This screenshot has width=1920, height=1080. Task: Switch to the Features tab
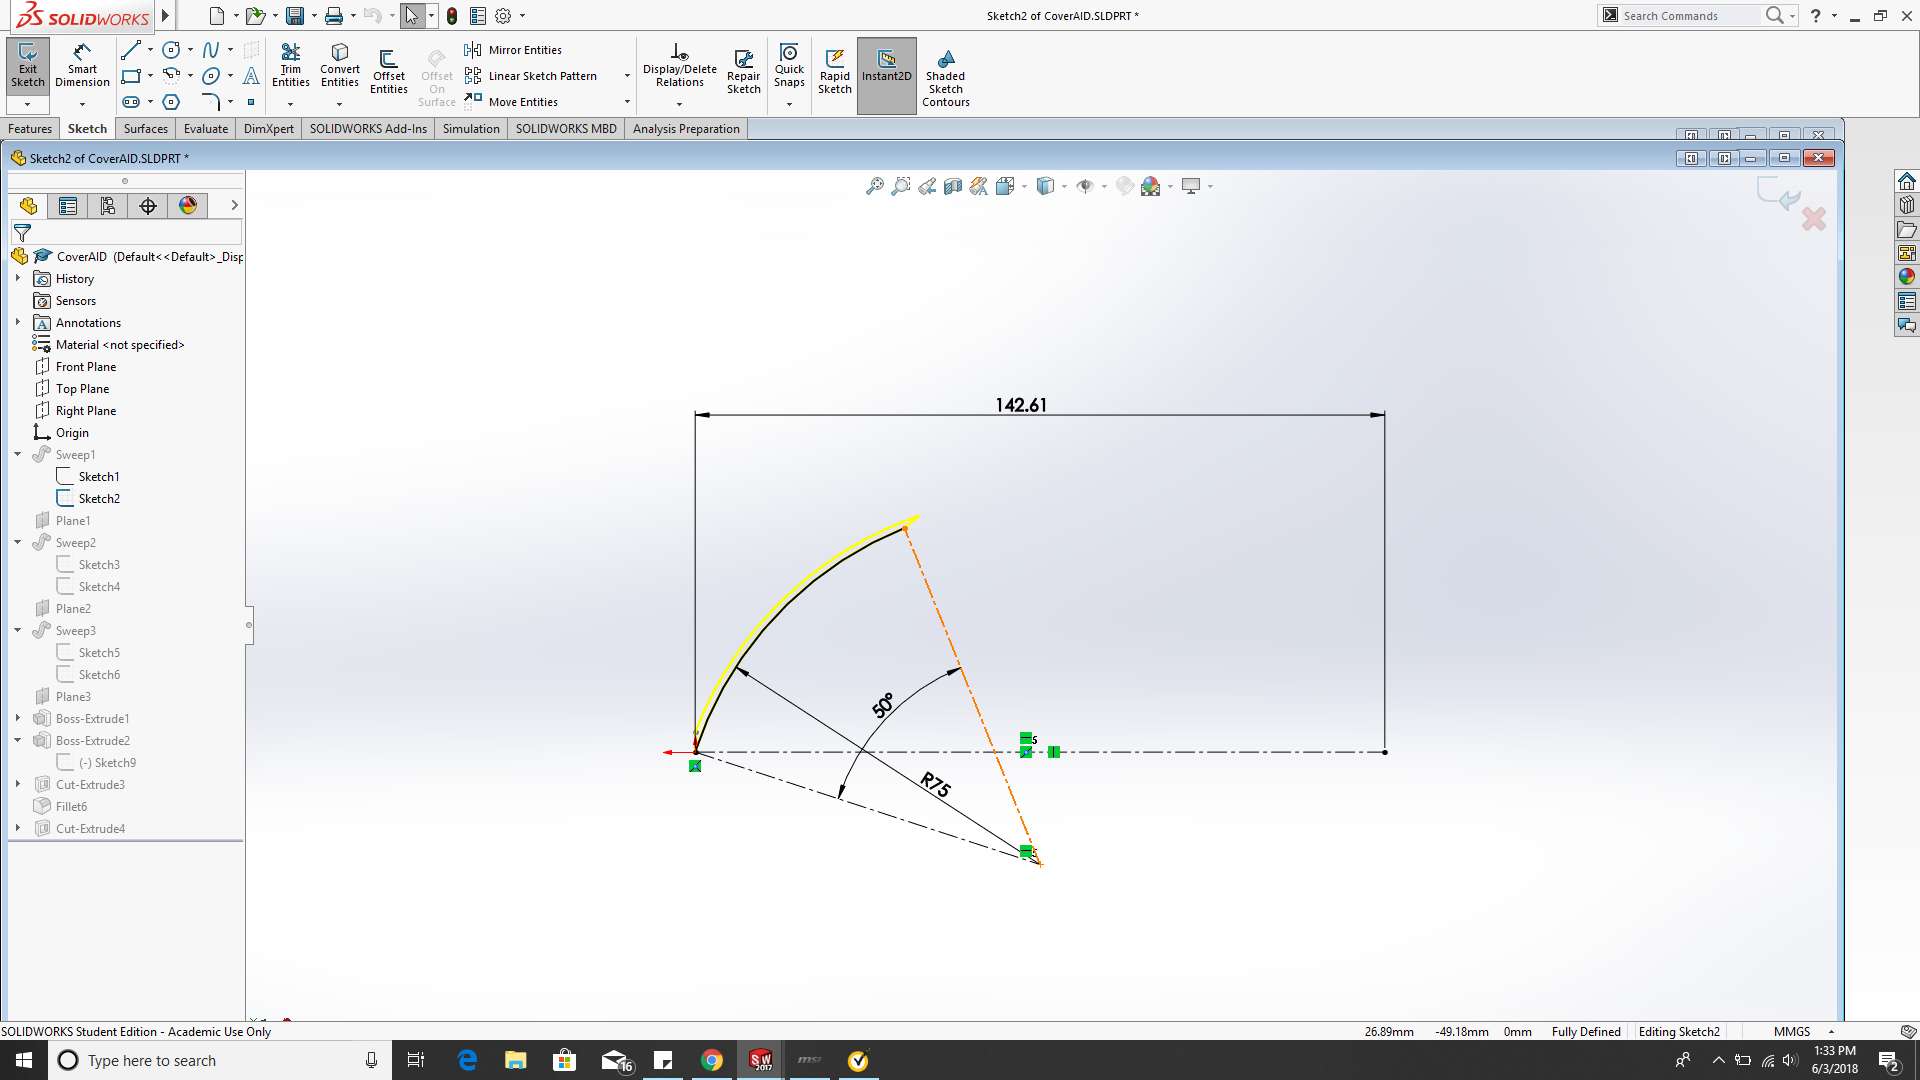tap(30, 129)
